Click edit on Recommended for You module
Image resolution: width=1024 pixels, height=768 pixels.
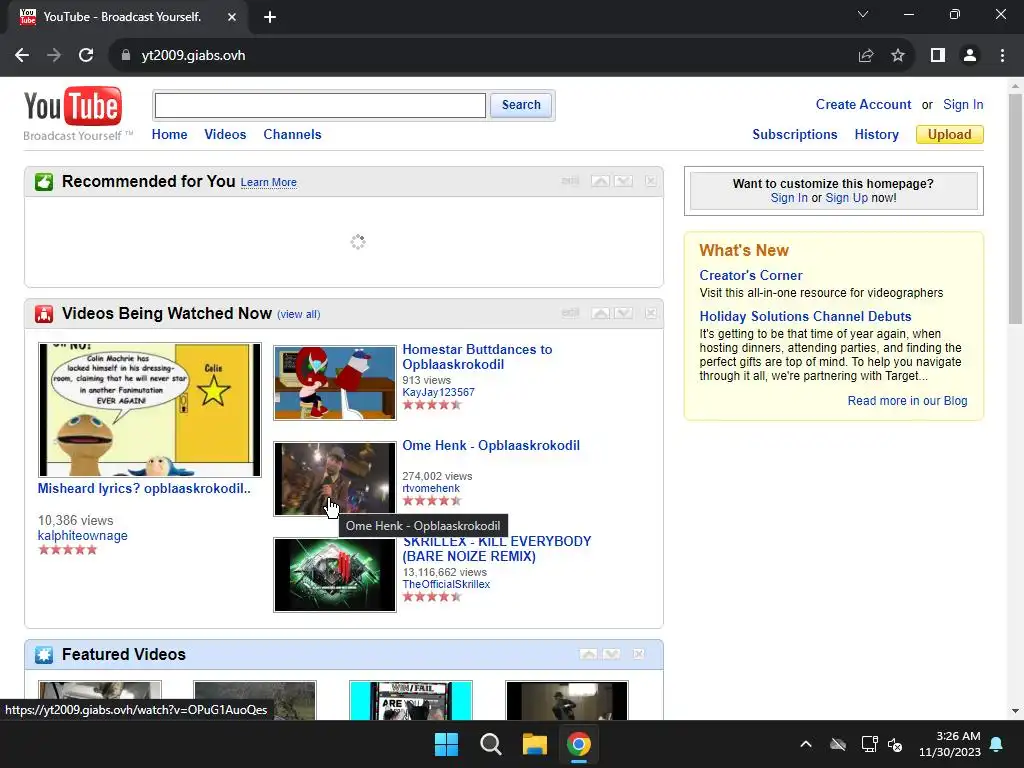click(570, 181)
